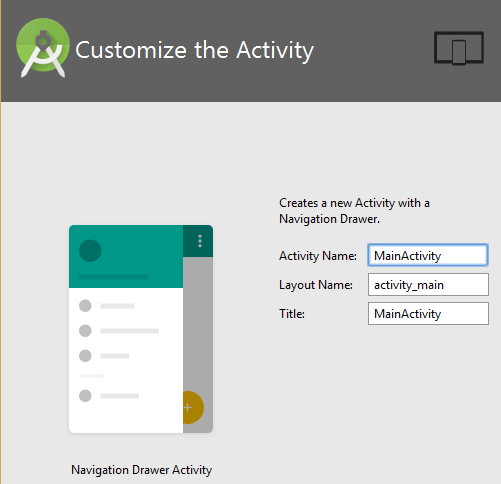Click the second gray drawer item circle

(x=85, y=331)
